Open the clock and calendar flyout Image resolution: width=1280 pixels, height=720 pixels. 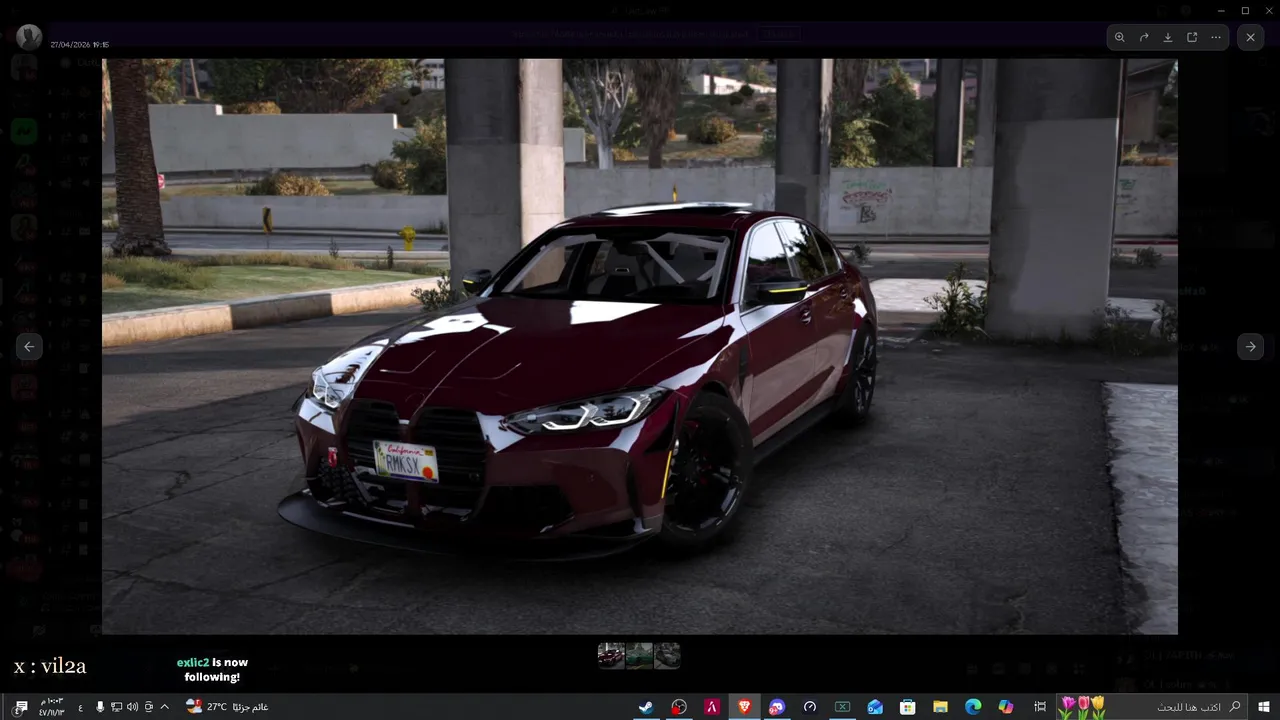pos(52,707)
